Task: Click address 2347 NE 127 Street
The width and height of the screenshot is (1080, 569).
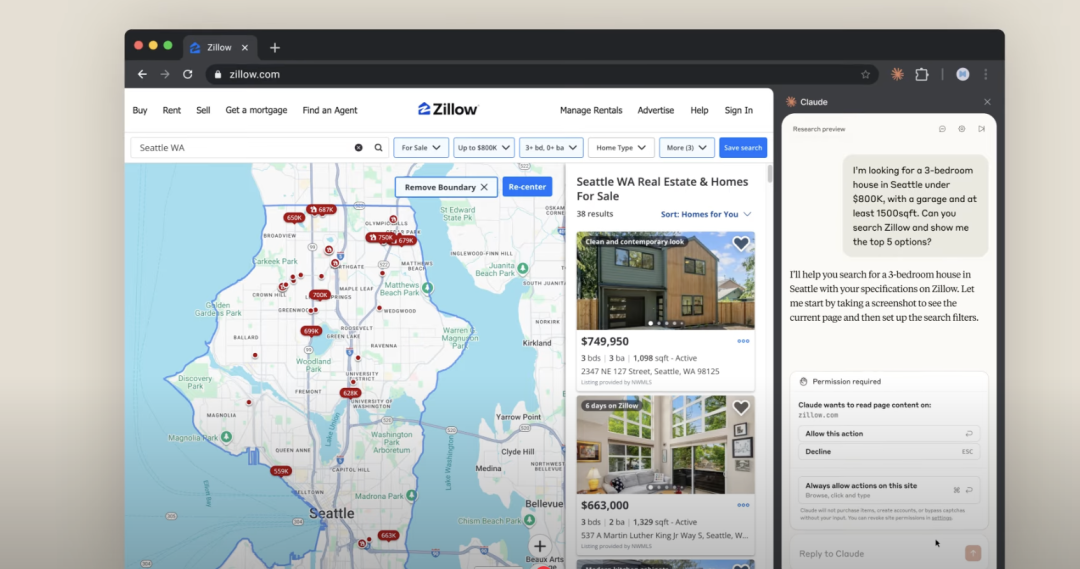Action: point(650,371)
